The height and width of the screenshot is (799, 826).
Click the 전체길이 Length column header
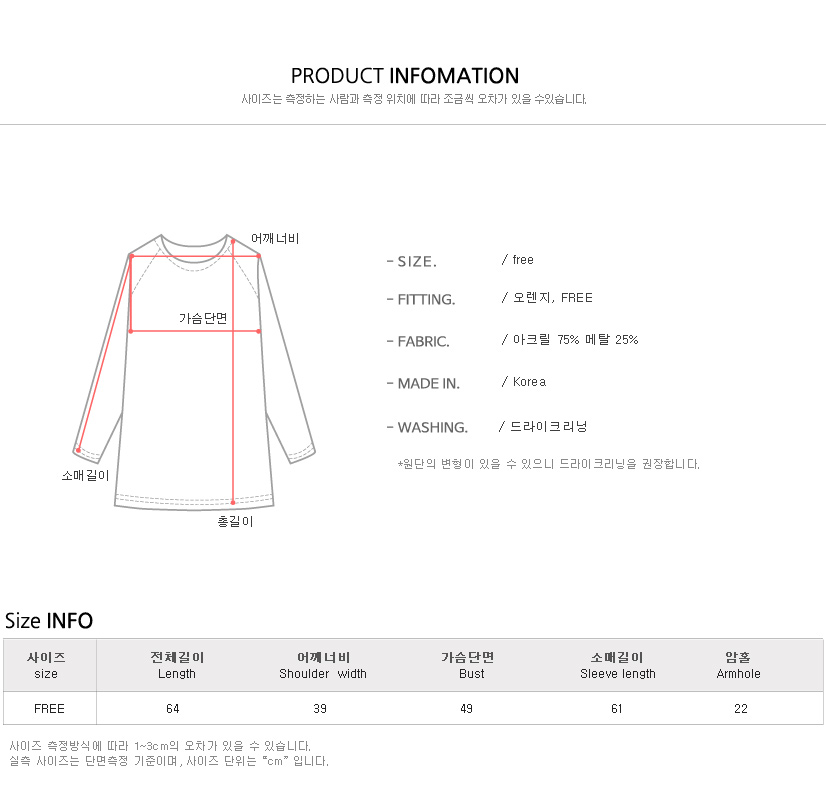[x=177, y=665]
